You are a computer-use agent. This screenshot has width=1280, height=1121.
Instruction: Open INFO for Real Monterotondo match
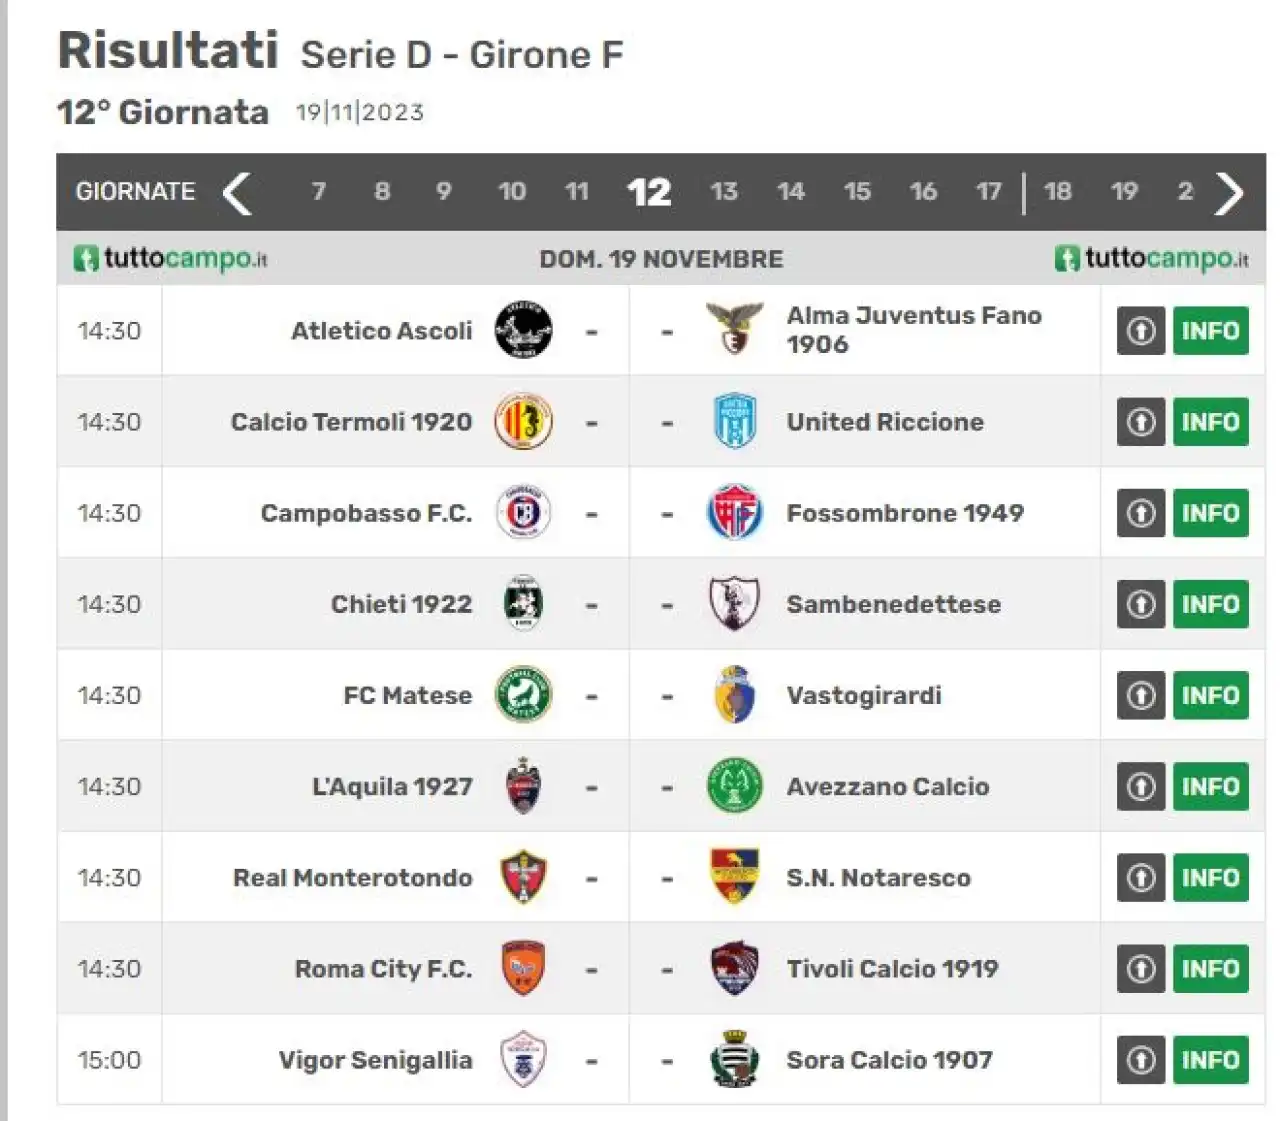pyautogui.click(x=1210, y=877)
